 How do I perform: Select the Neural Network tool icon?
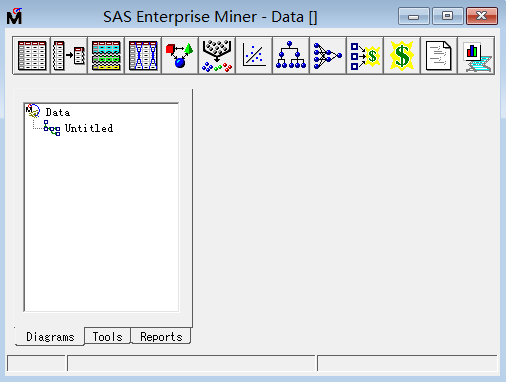[328, 55]
